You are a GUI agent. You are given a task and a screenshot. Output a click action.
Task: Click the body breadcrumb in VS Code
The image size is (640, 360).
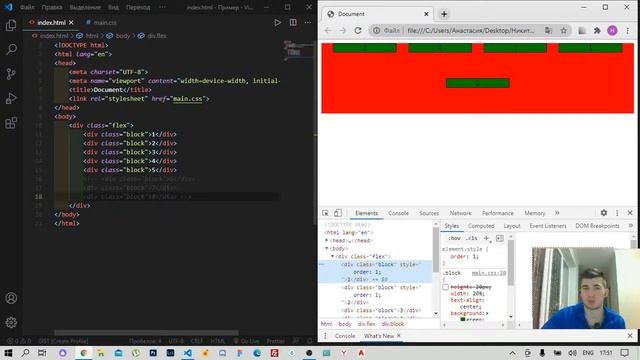tap(122, 36)
